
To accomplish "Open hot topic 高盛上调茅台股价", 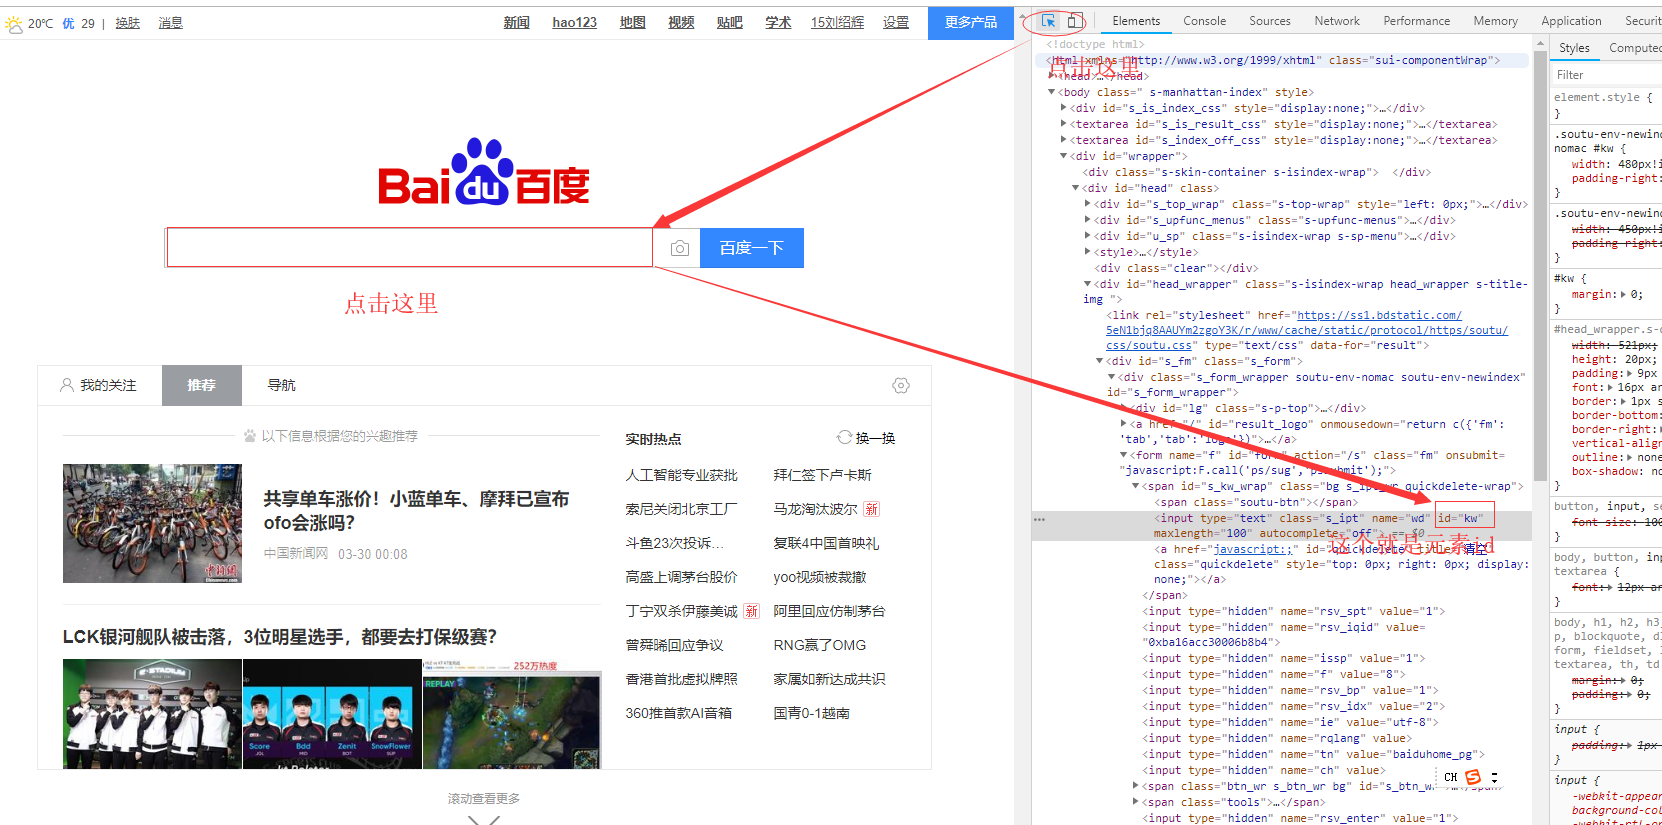I will (682, 577).
